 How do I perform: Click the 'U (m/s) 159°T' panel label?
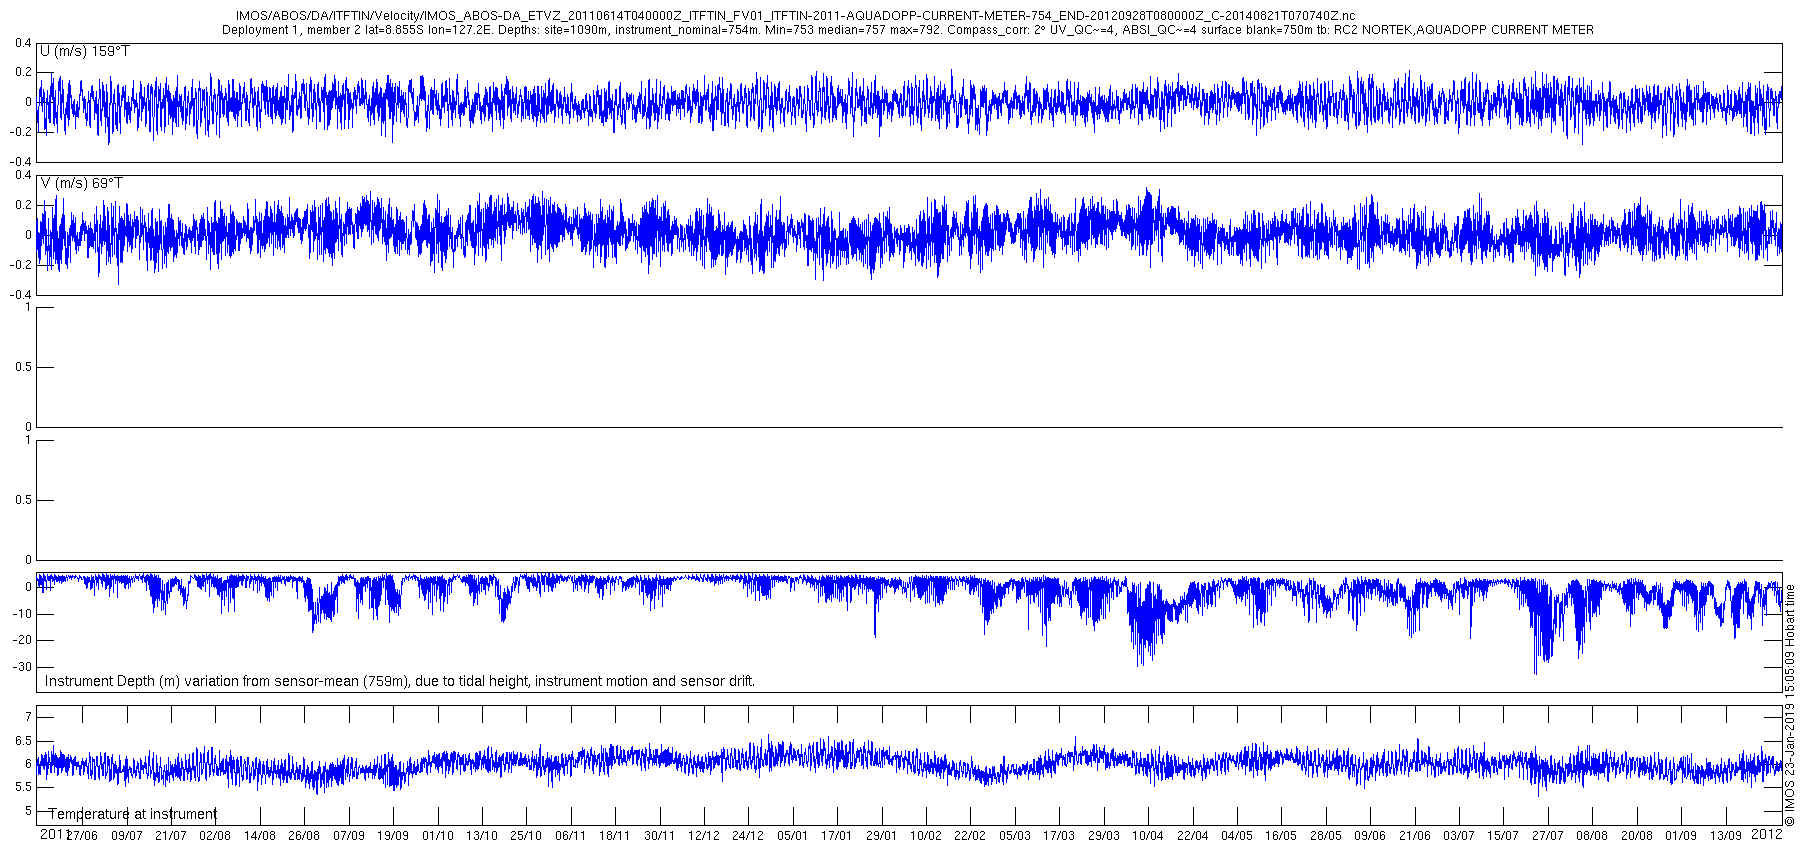click(x=85, y=51)
